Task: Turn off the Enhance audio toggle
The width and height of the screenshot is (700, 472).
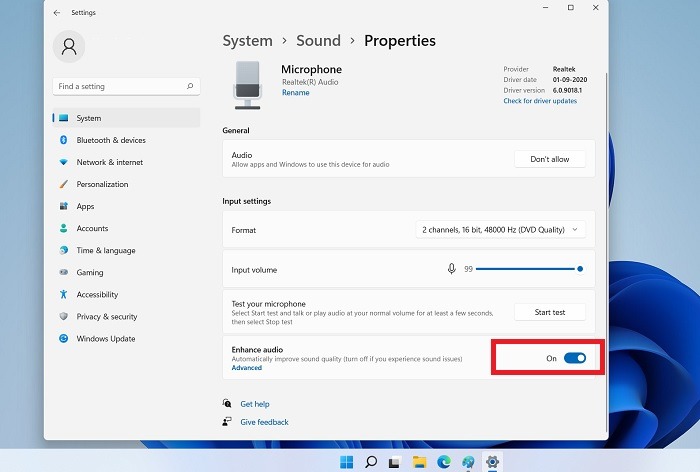Action: click(575, 358)
